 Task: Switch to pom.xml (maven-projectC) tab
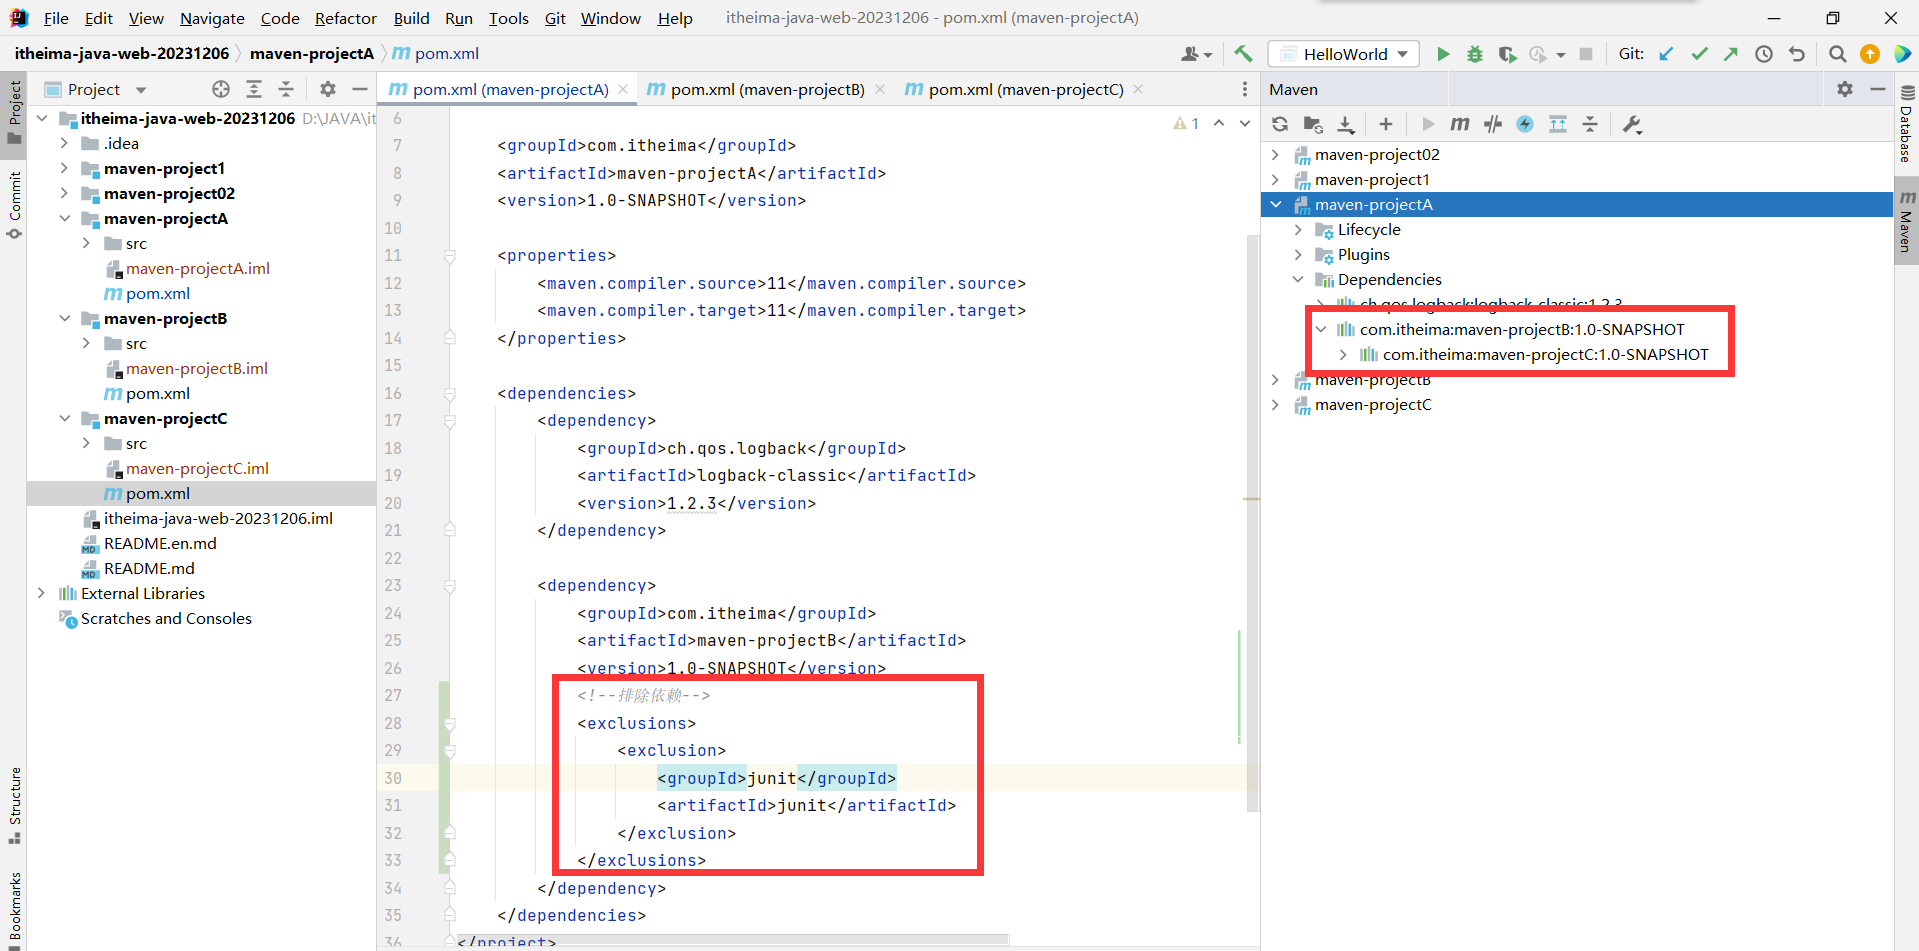(1024, 89)
